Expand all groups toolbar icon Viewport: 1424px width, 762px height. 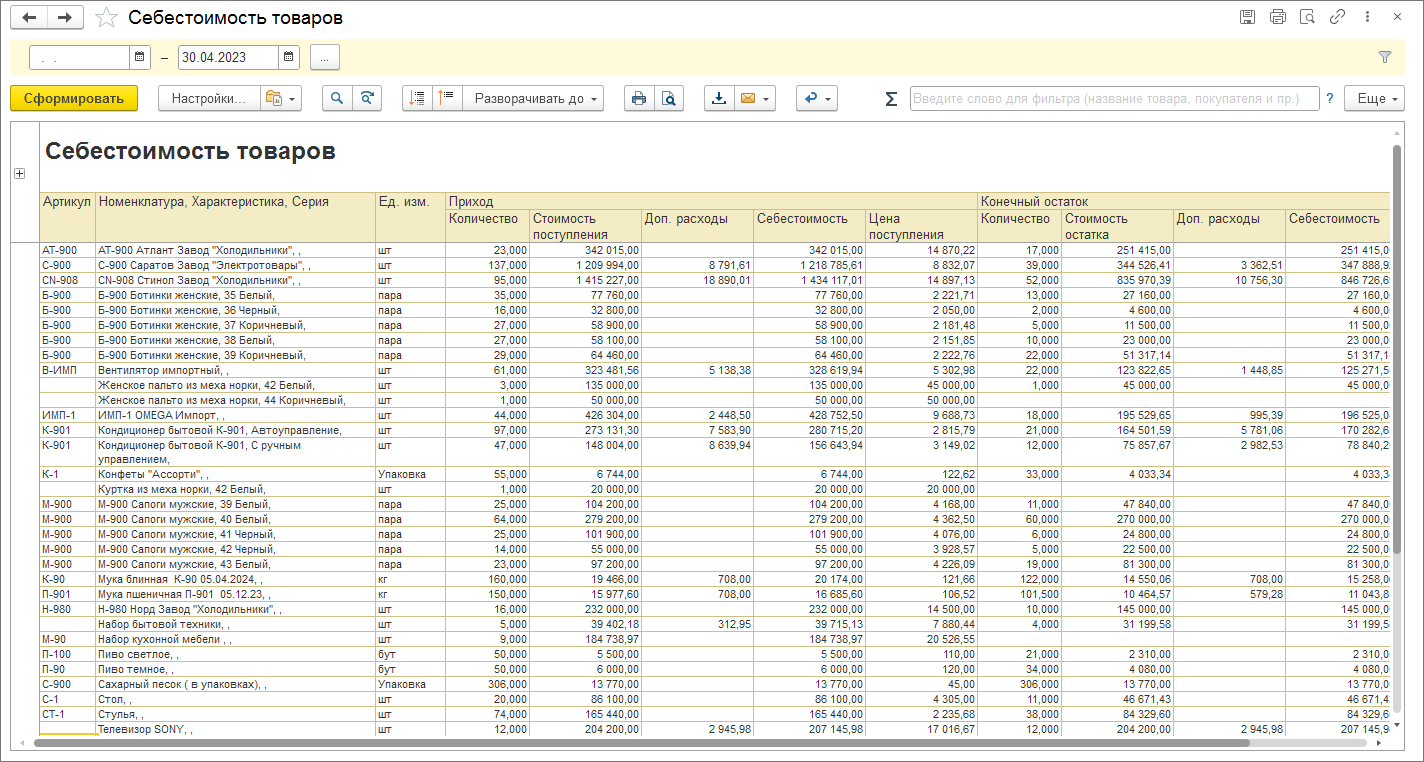coord(447,98)
